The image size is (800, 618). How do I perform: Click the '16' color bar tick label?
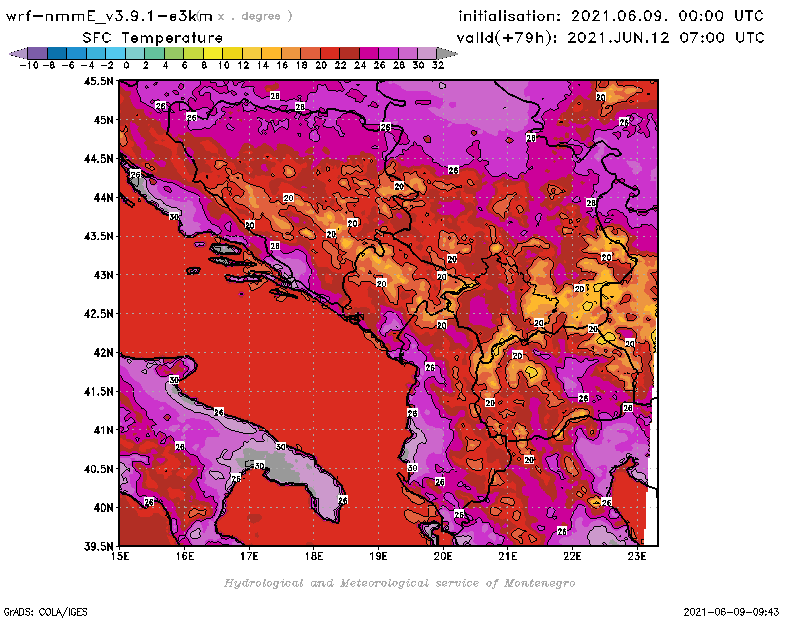282,65
